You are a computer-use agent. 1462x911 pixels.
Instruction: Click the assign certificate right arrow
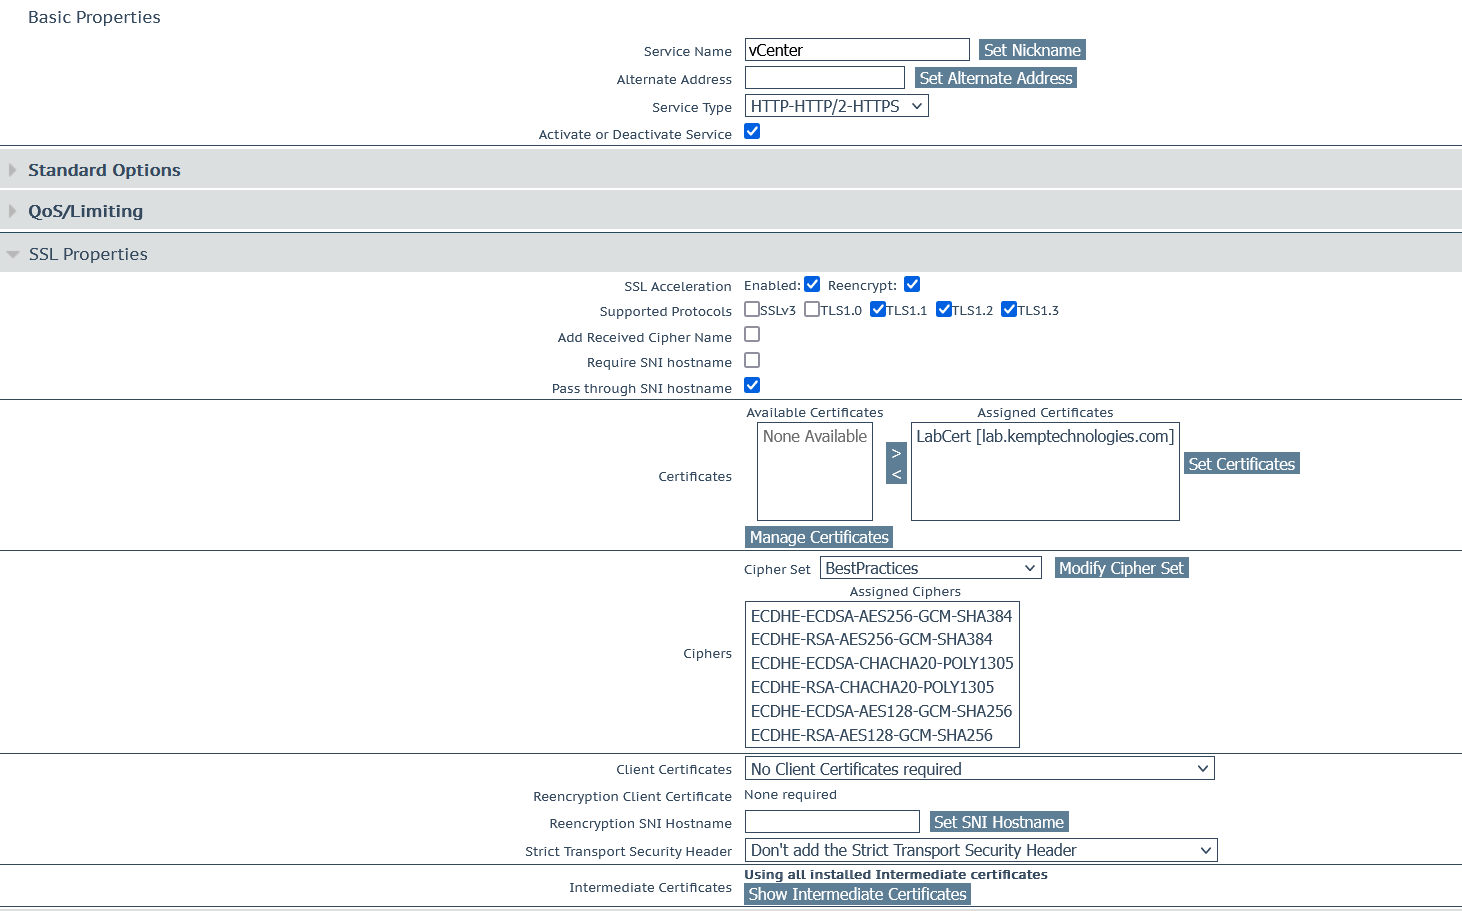896,453
